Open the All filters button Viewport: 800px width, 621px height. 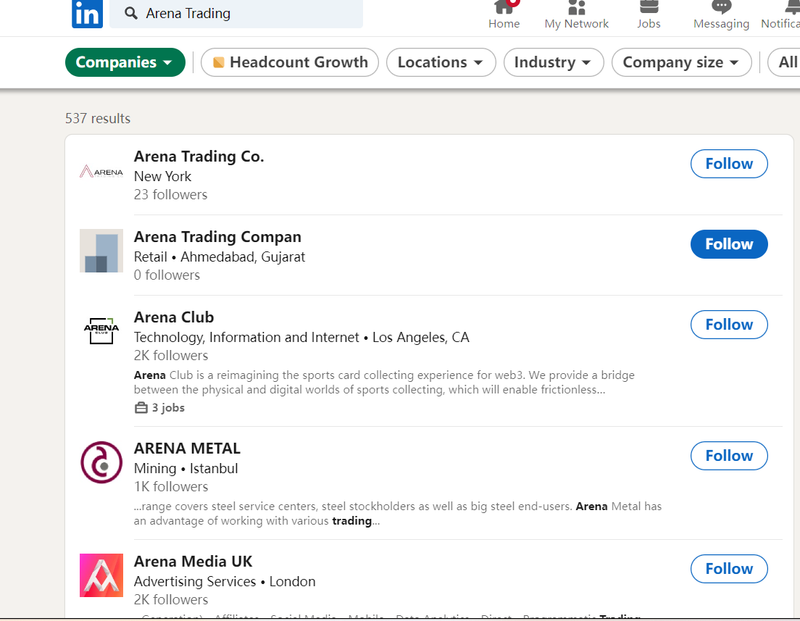(x=785, y=62)
